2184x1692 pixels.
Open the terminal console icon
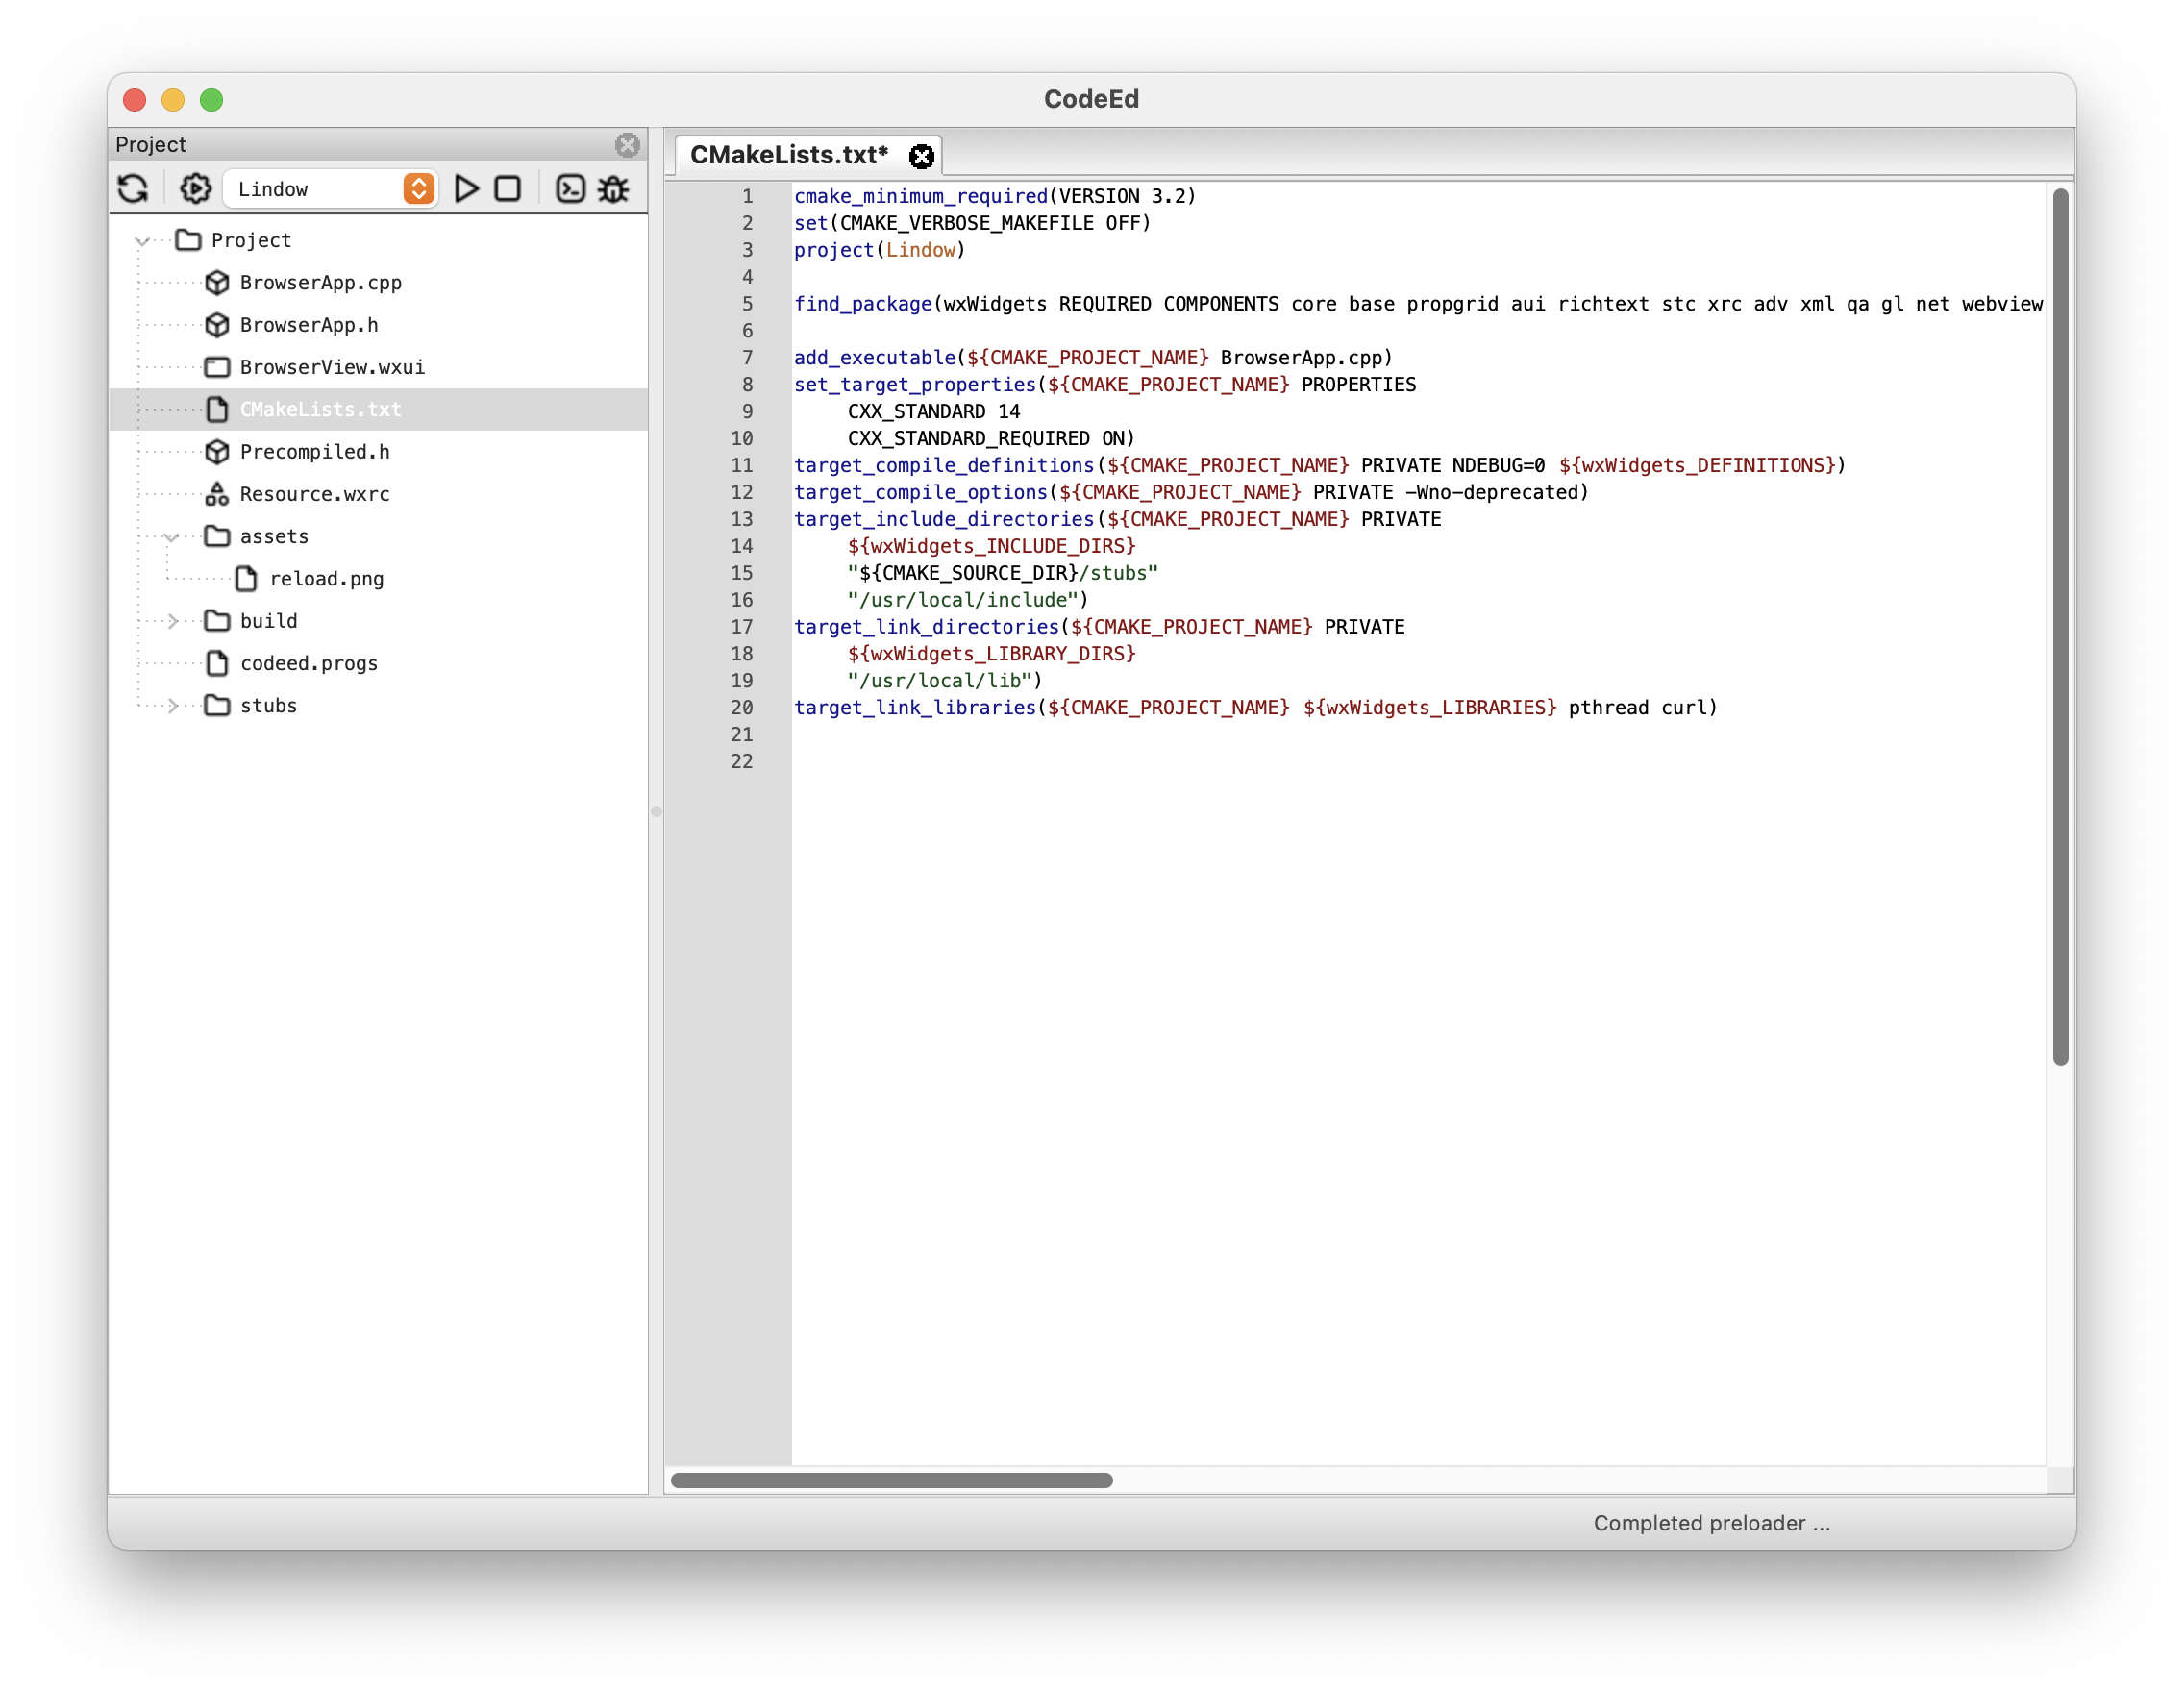[x=570, y=189]
